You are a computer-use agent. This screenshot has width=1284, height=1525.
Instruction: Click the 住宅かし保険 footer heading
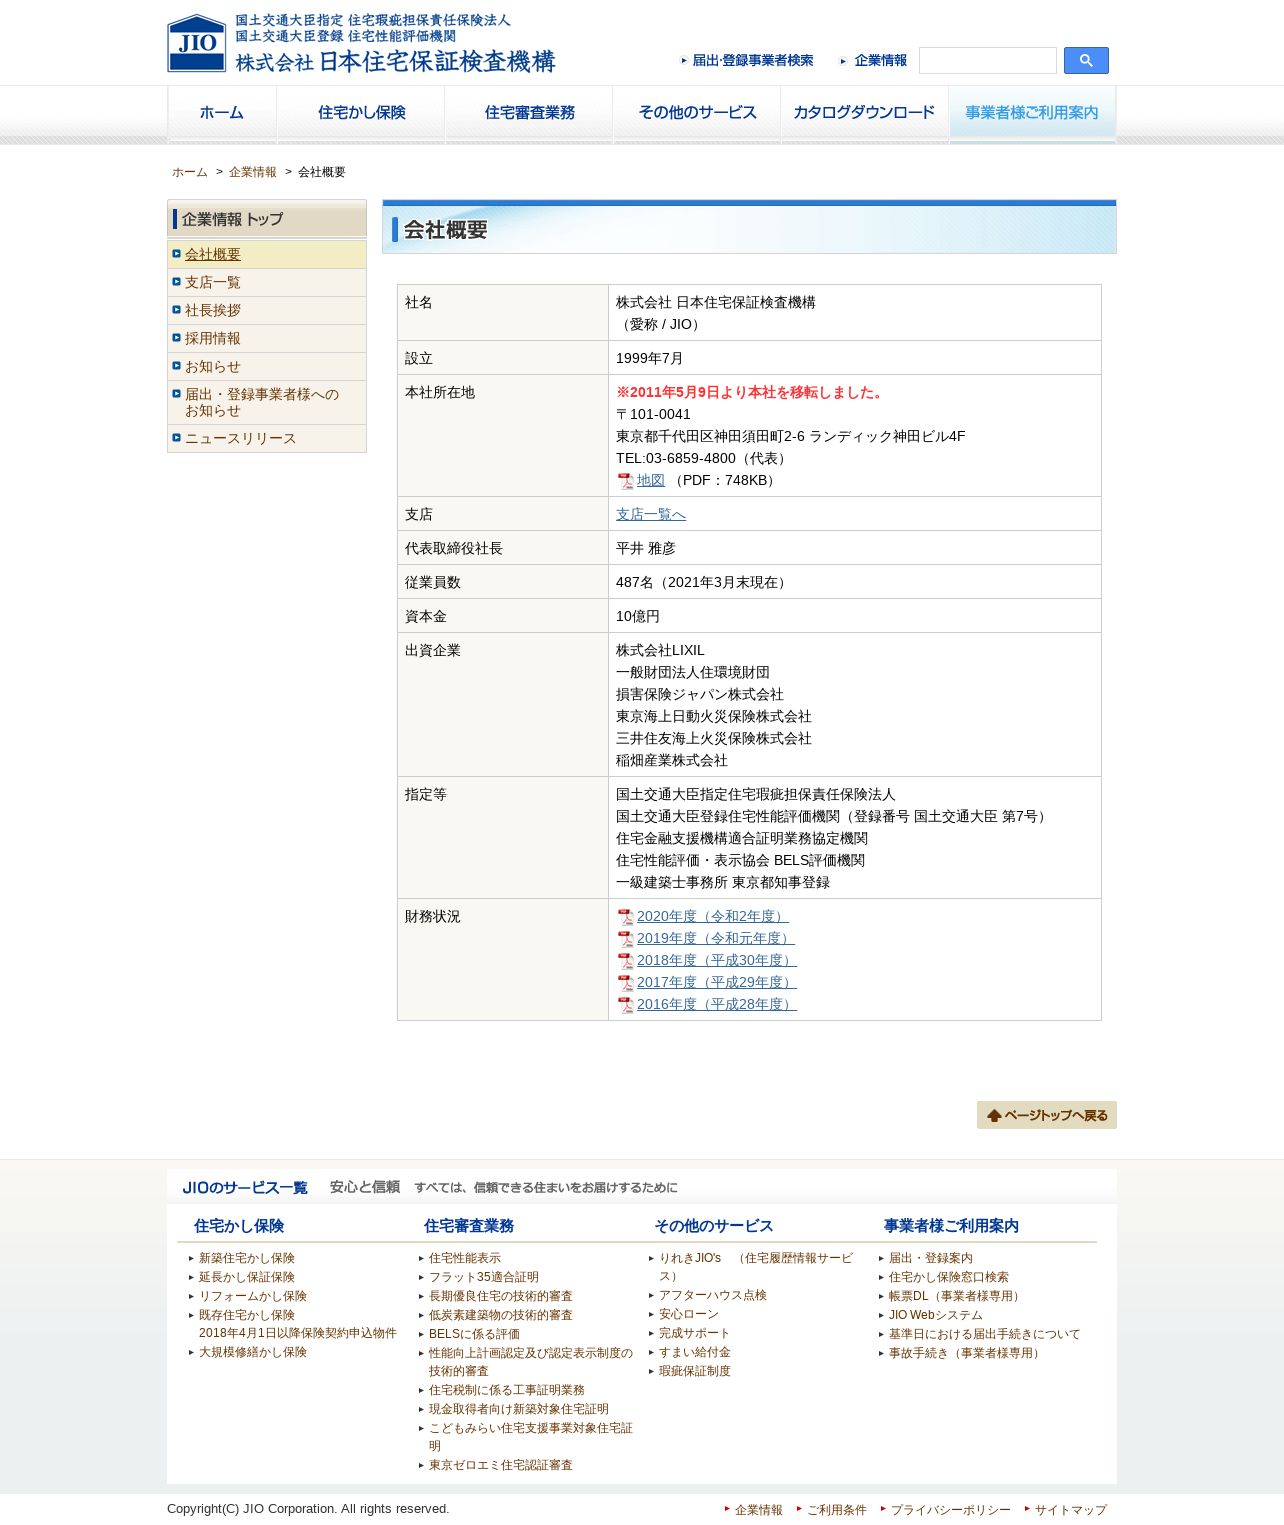point(239,1226)
